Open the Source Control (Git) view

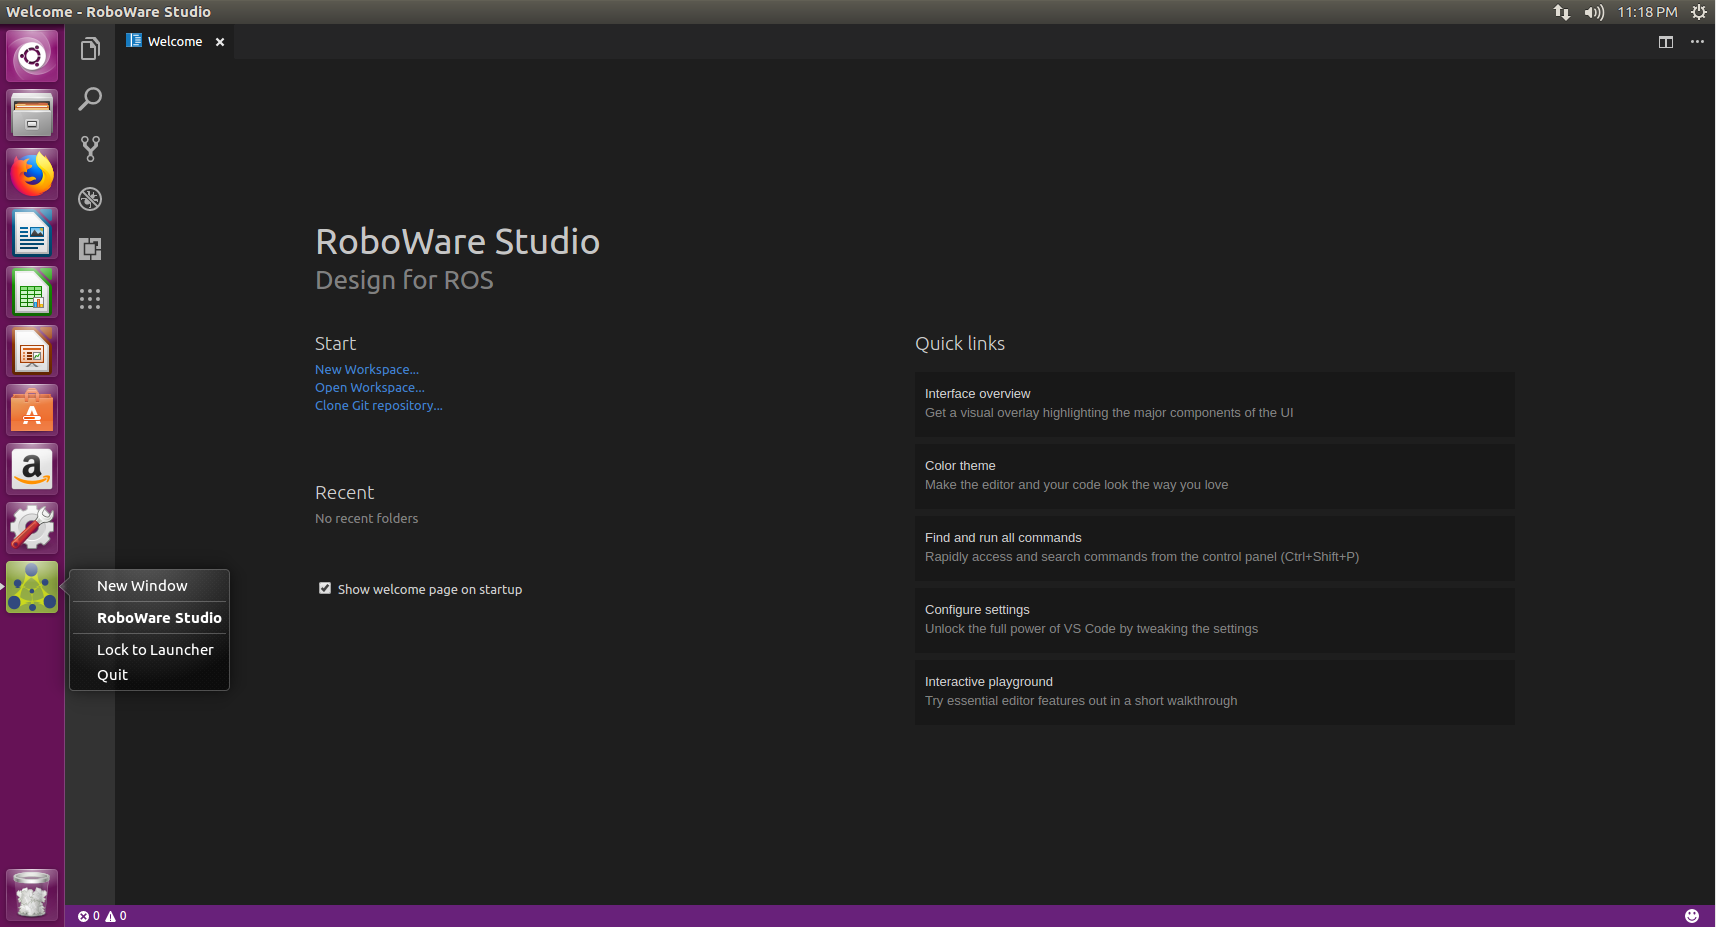click(90, 149)
